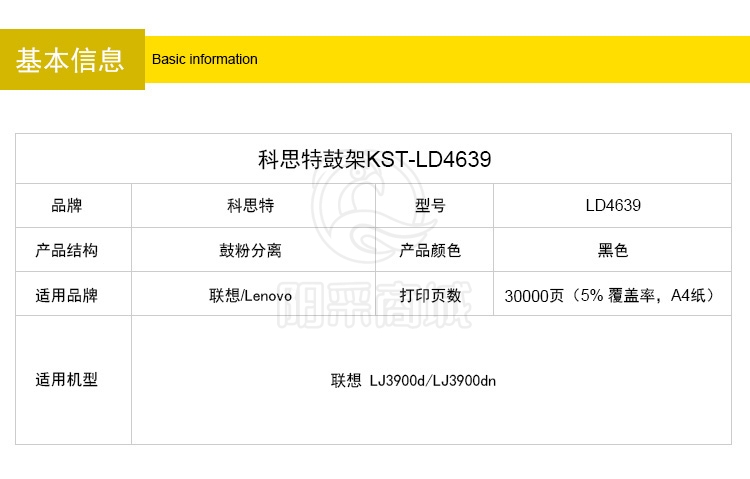The height and width of the screenshot is (479, 750).
Task: Select the value 鼓粉分离
Action: point(251,250)
